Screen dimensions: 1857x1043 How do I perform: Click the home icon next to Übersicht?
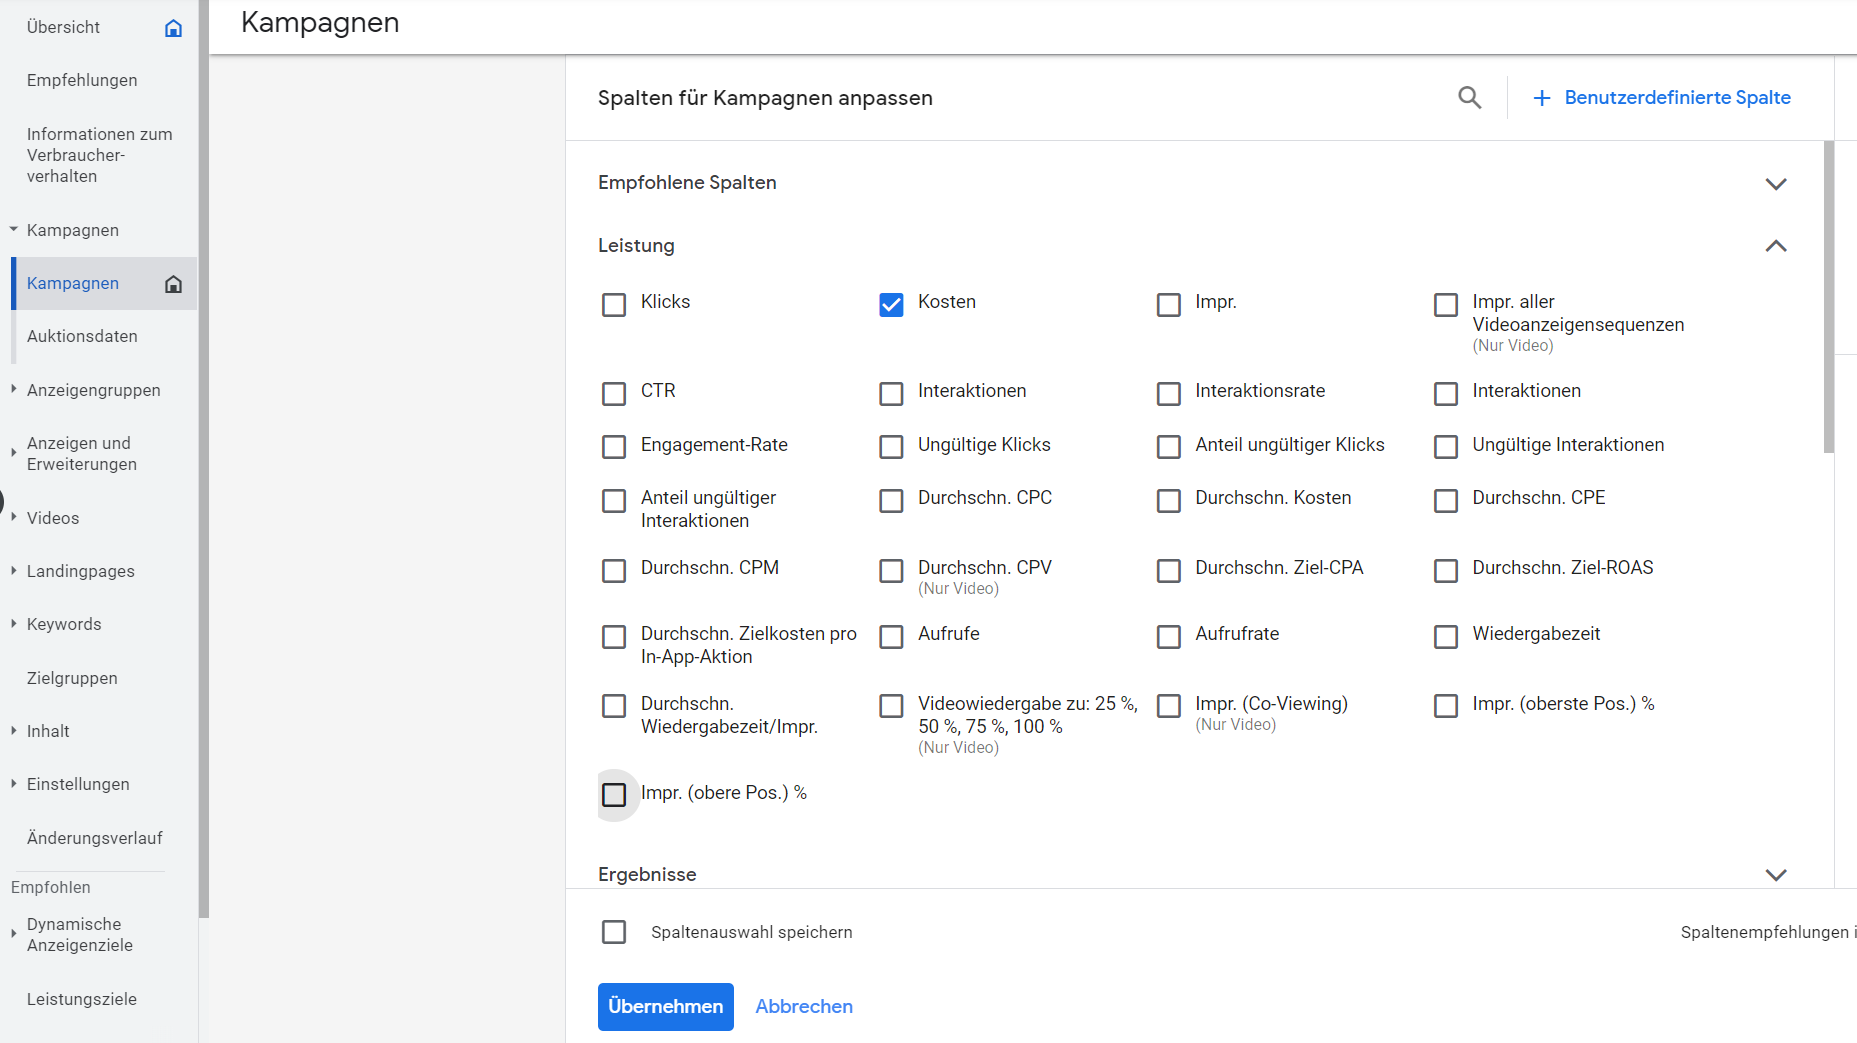(173, 28)
